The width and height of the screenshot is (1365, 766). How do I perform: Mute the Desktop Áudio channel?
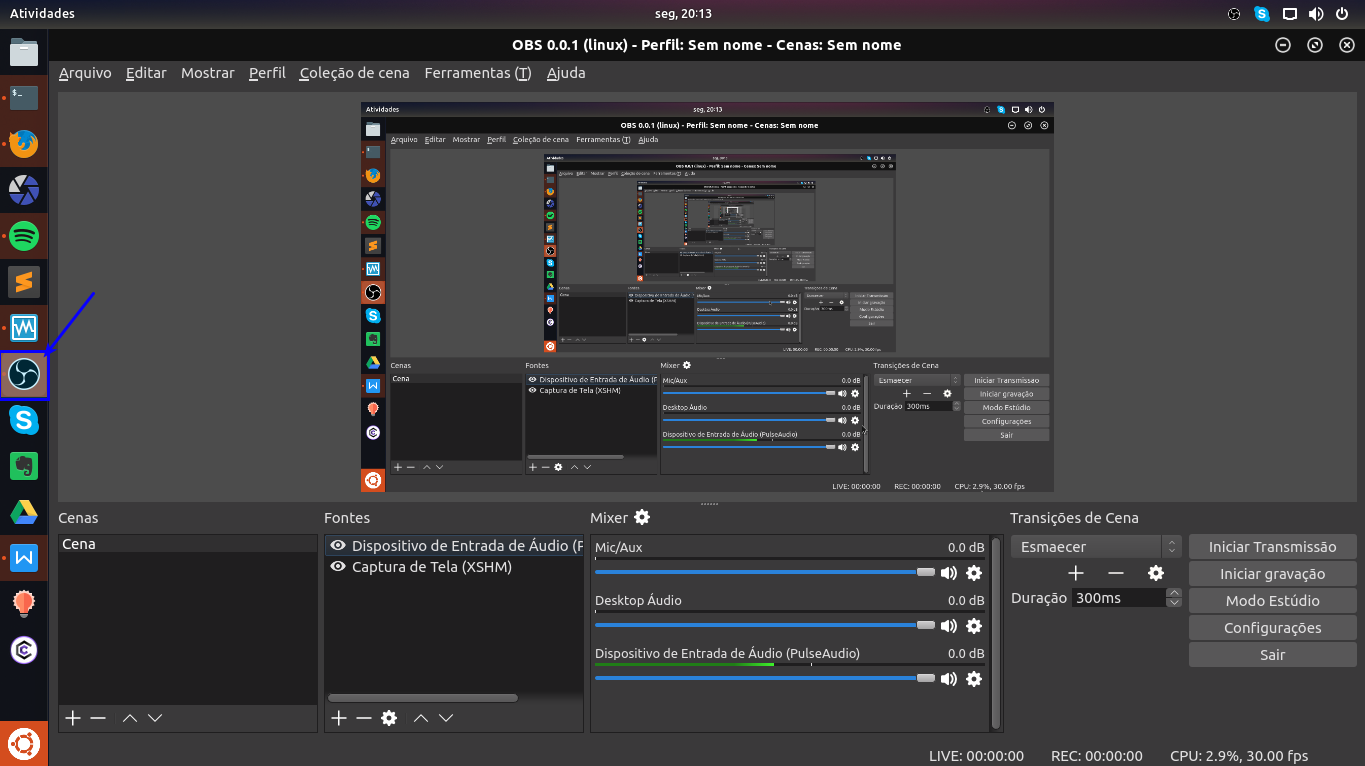pos(948,626)
